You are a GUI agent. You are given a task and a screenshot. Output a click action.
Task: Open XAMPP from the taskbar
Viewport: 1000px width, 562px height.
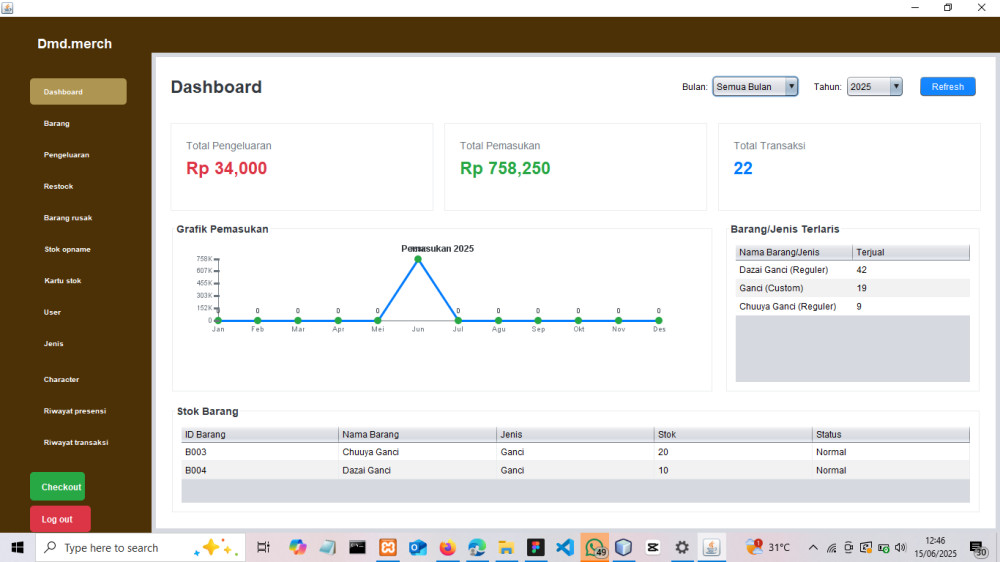tap(388, 547)
